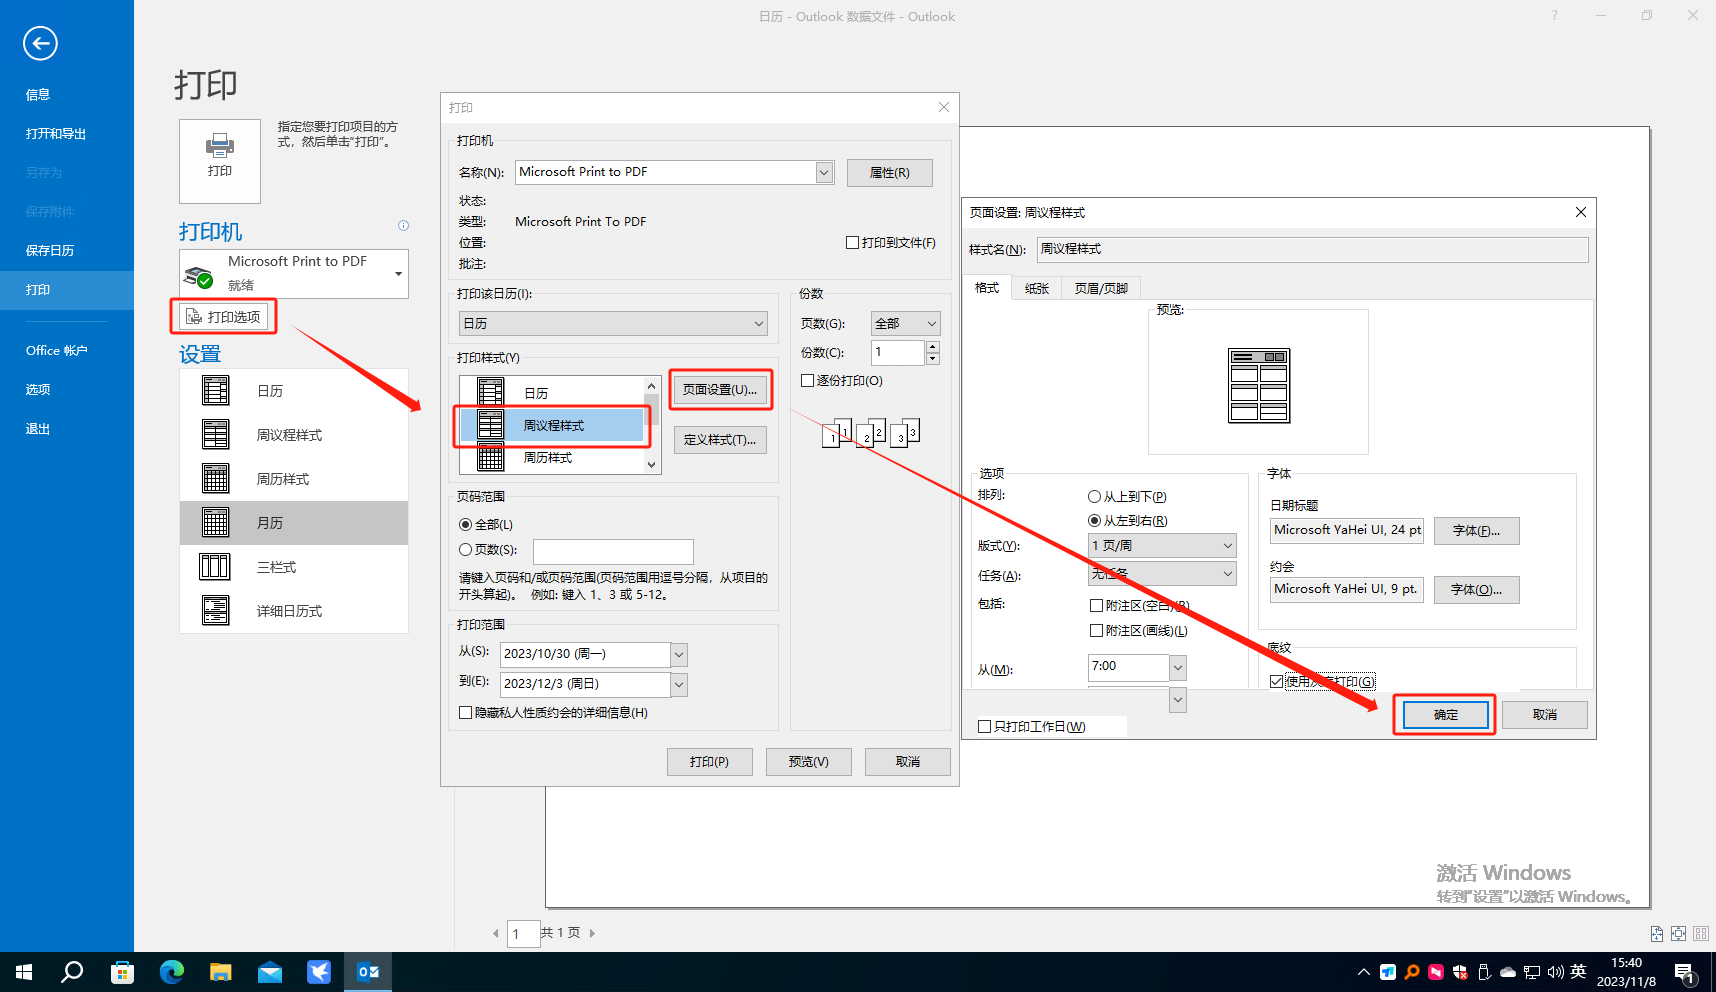This screenshot has height=992, width=1716.
Task: Open the printer 名称(N) dropdown
Action: 824,173
